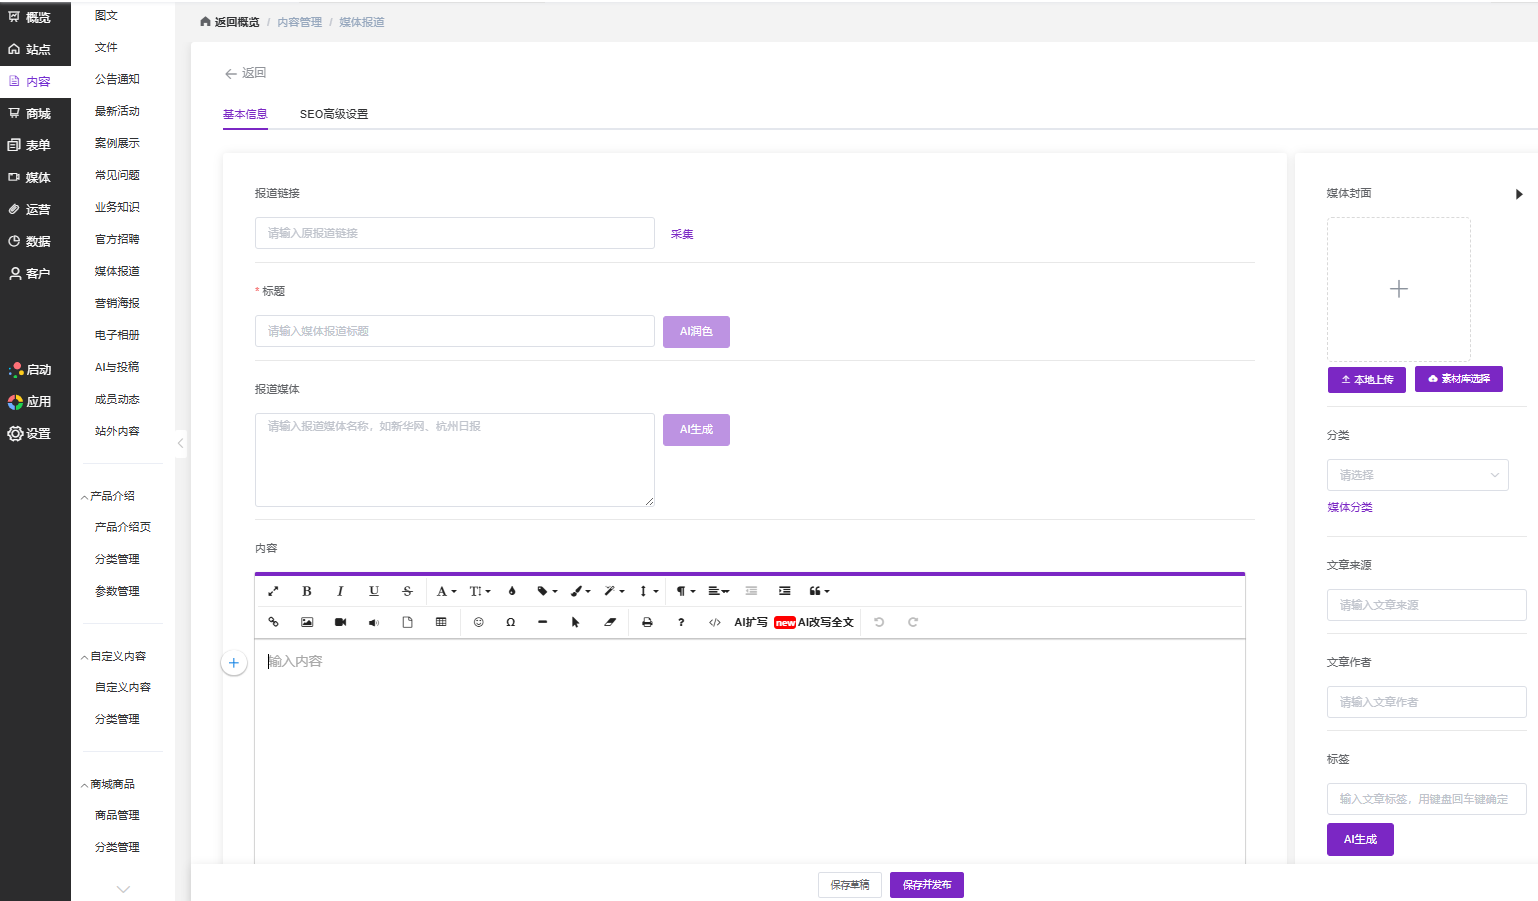Insert a hyperlink via the link icon
This screenshot has height=901, width=1538.
tap(273, 622)
